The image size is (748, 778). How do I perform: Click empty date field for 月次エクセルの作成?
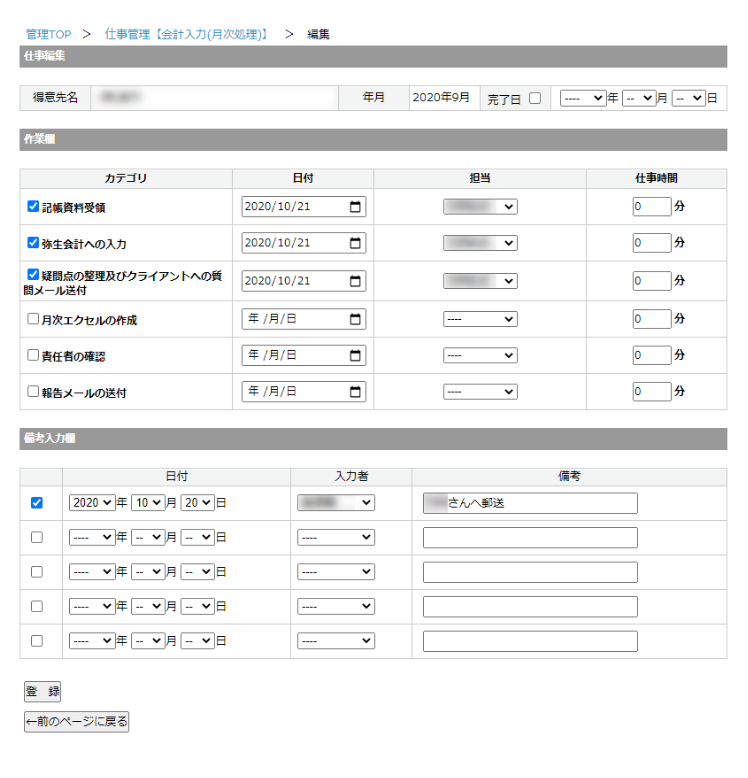coord(304,319)
